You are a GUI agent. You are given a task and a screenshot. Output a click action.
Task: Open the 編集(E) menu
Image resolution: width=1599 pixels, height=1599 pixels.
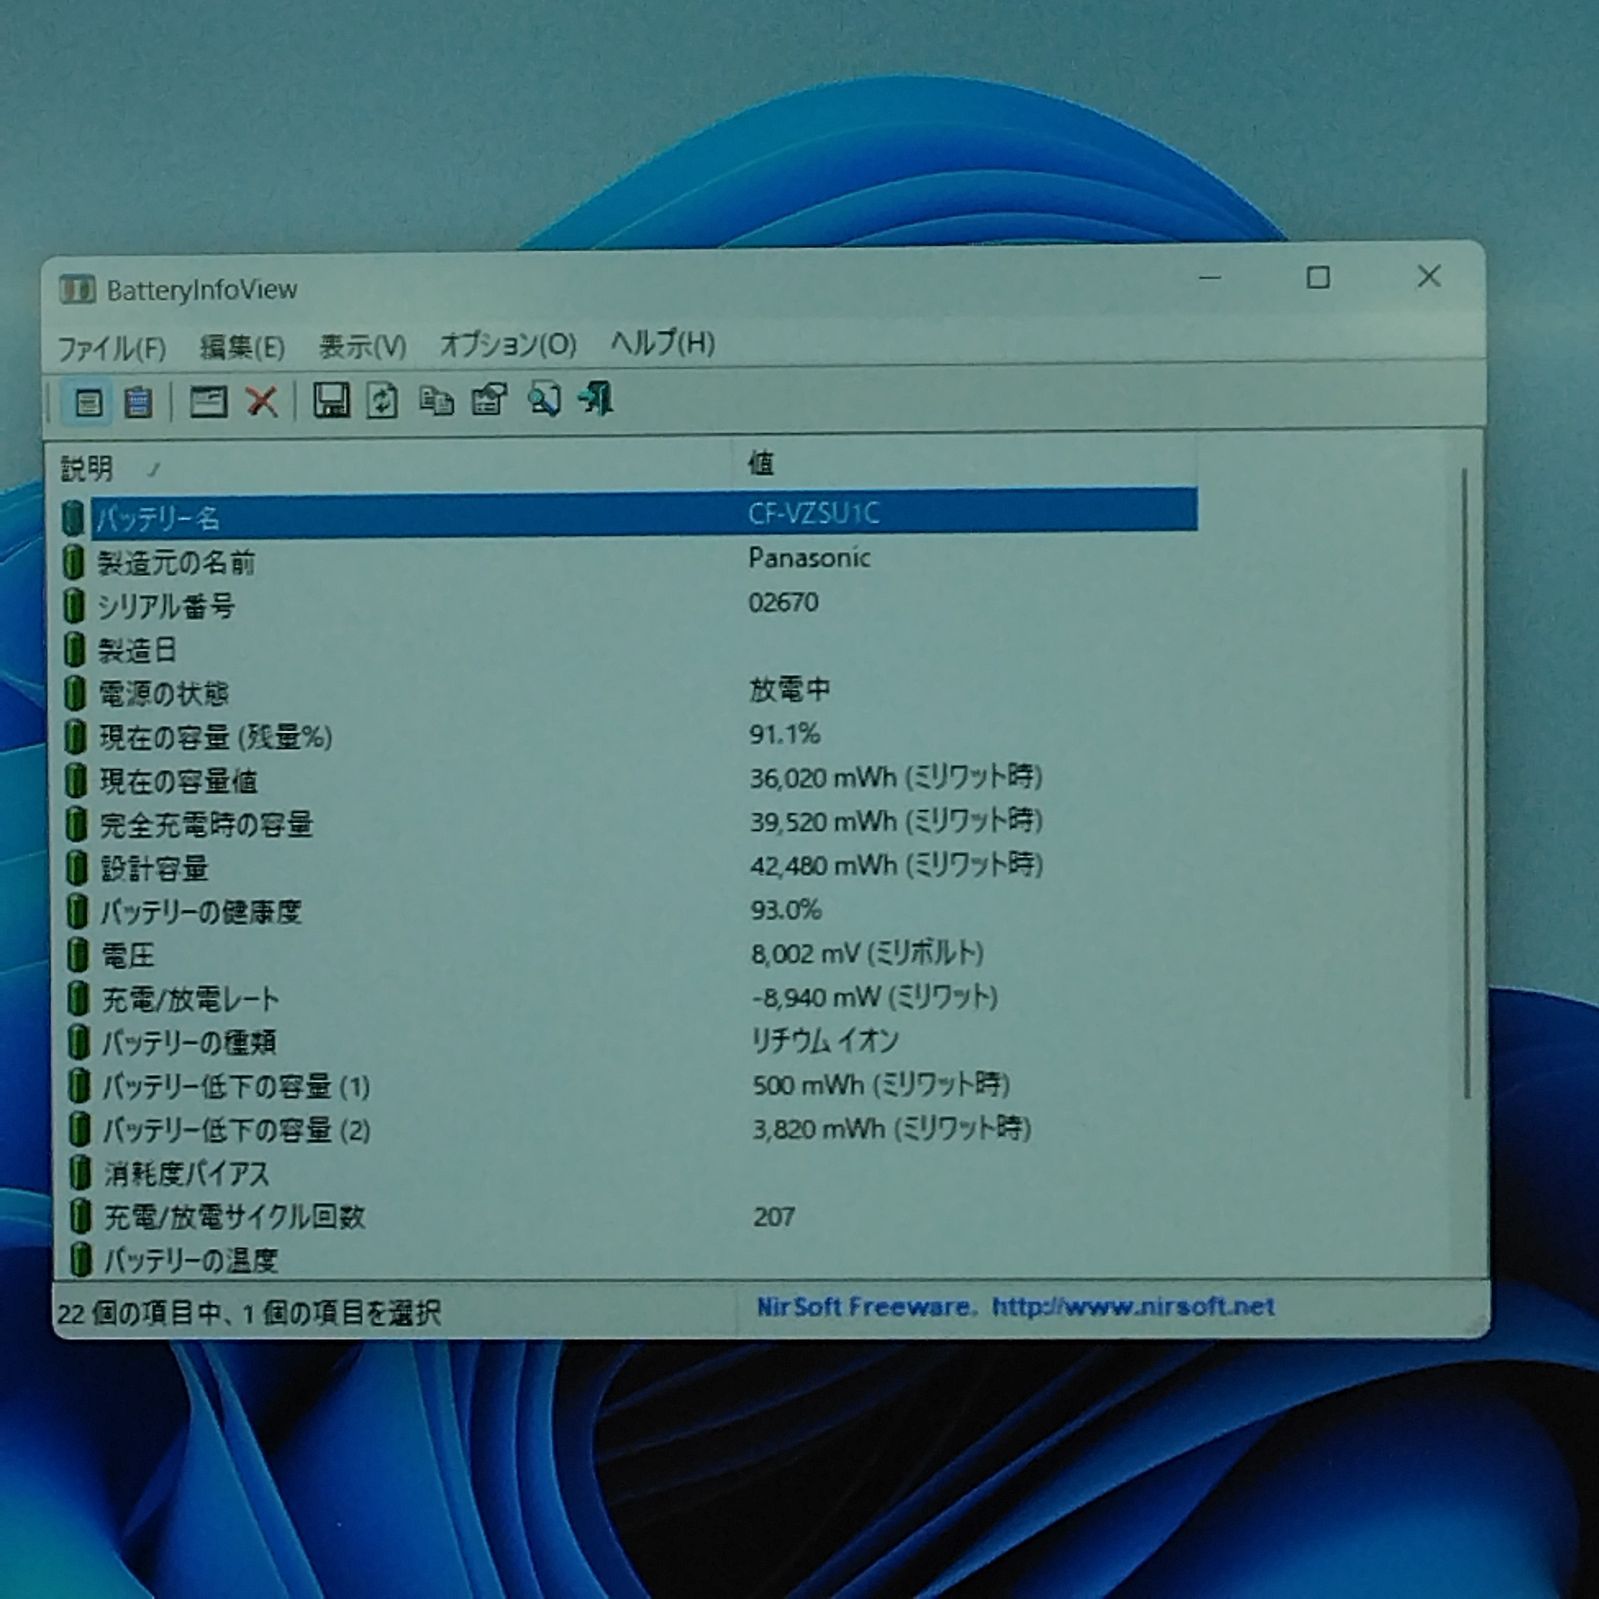click(242, 347)
